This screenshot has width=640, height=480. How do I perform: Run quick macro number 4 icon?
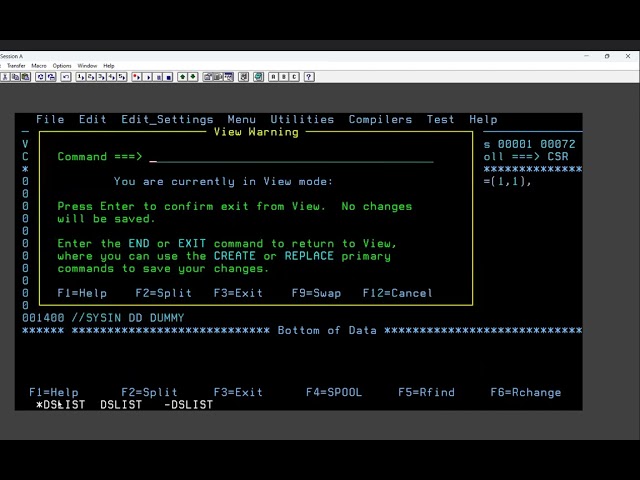[111, 77]
